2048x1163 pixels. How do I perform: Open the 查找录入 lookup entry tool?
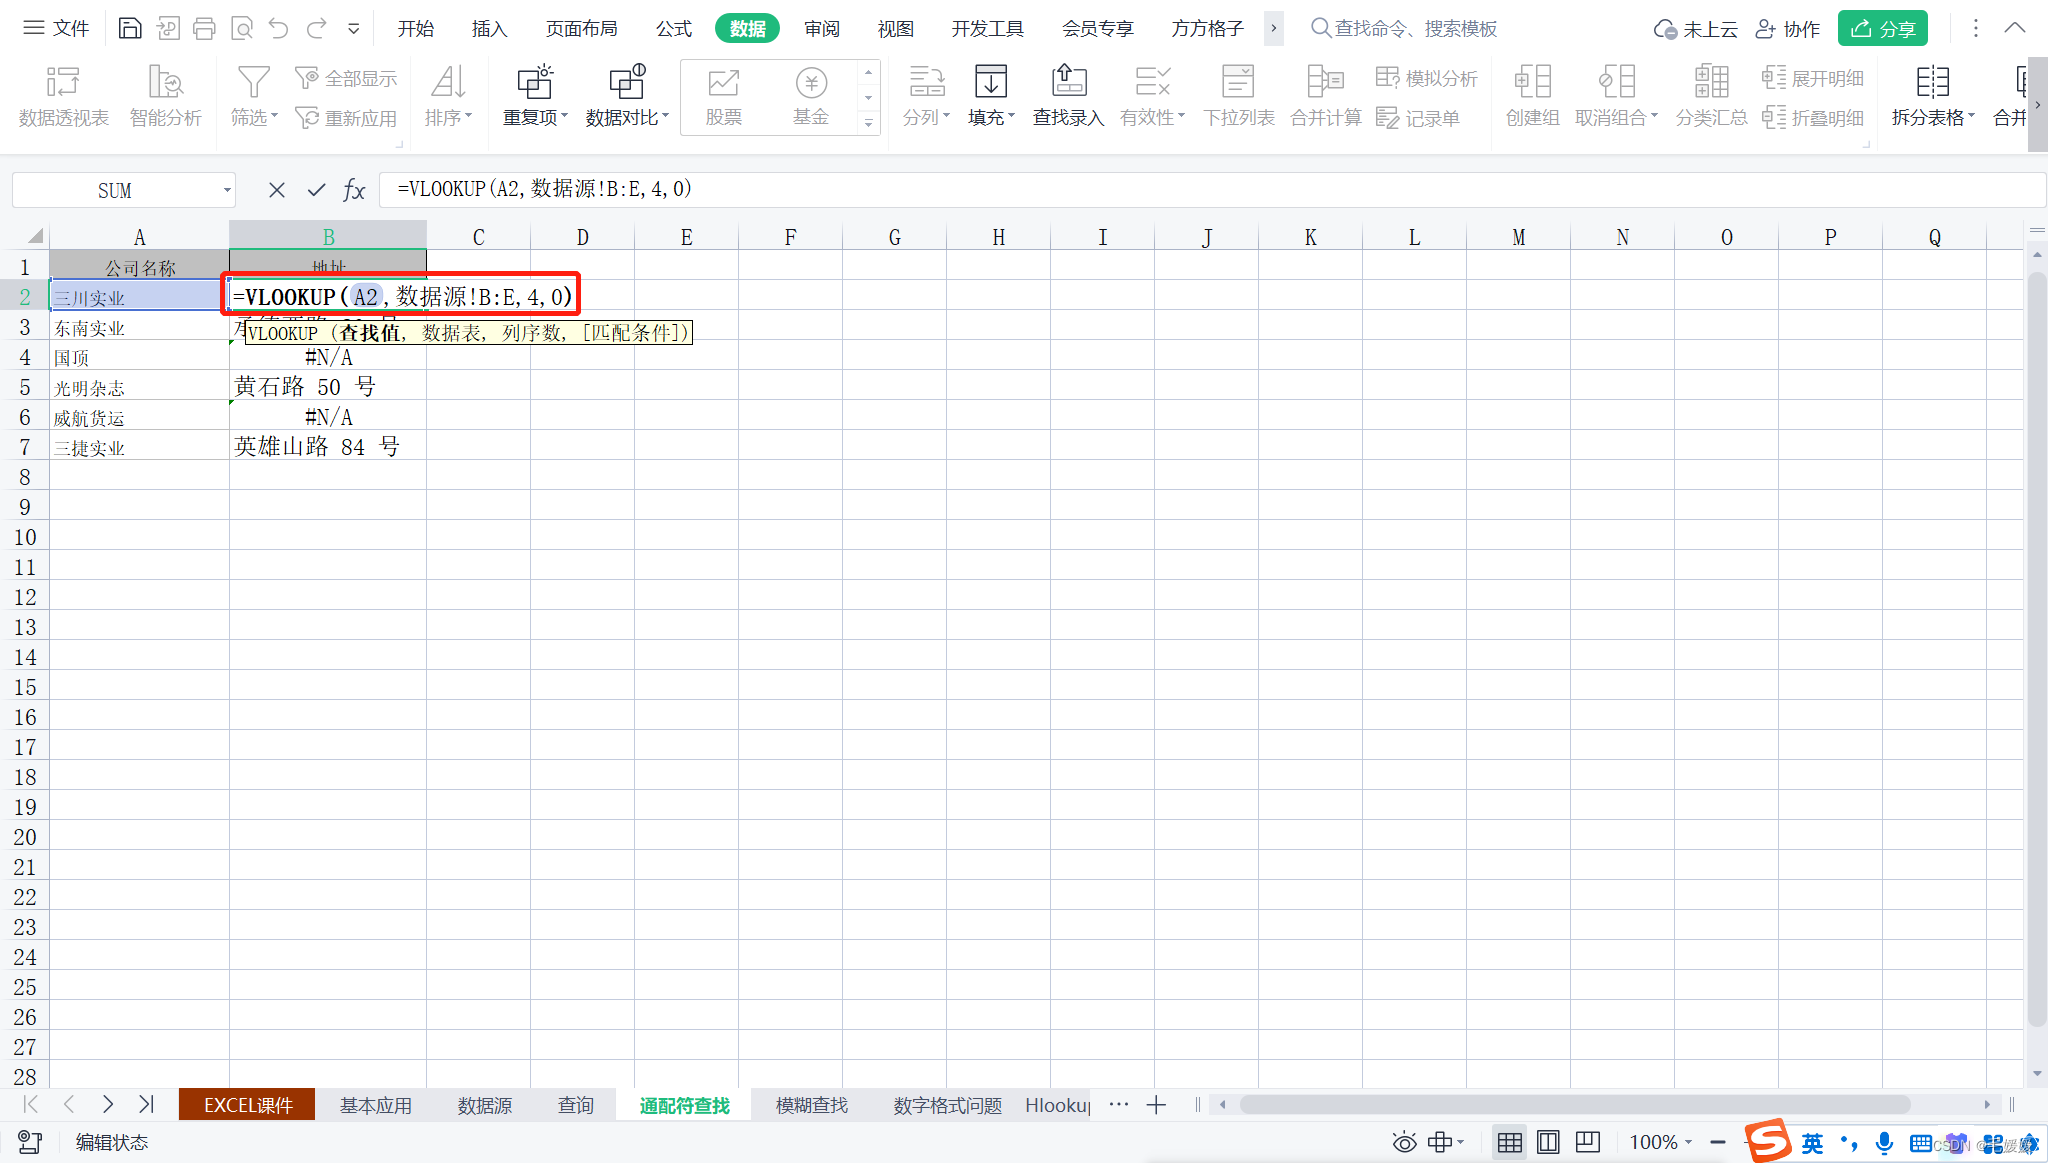(1068, 96)
